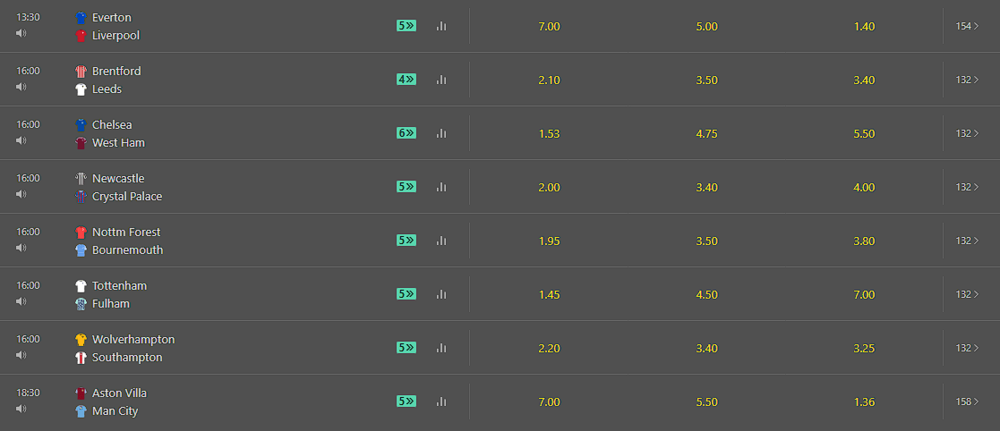Image resolution: width=1000 pixels, height=431 pixels.
Task: Expand 132 markets for Brentford v Leeds
Action: coord(967,80)
